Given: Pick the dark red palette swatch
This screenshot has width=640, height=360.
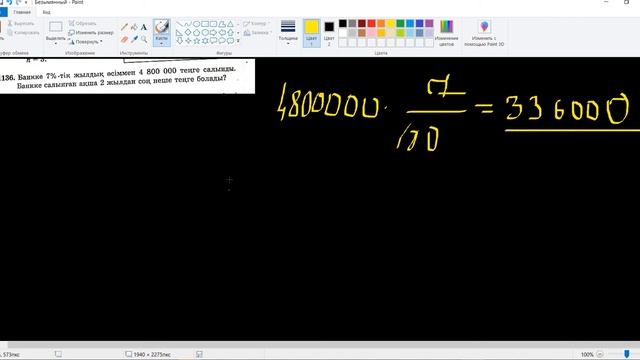Looking at the screenshot, I should pyautogui.click(x=362, y=23).
